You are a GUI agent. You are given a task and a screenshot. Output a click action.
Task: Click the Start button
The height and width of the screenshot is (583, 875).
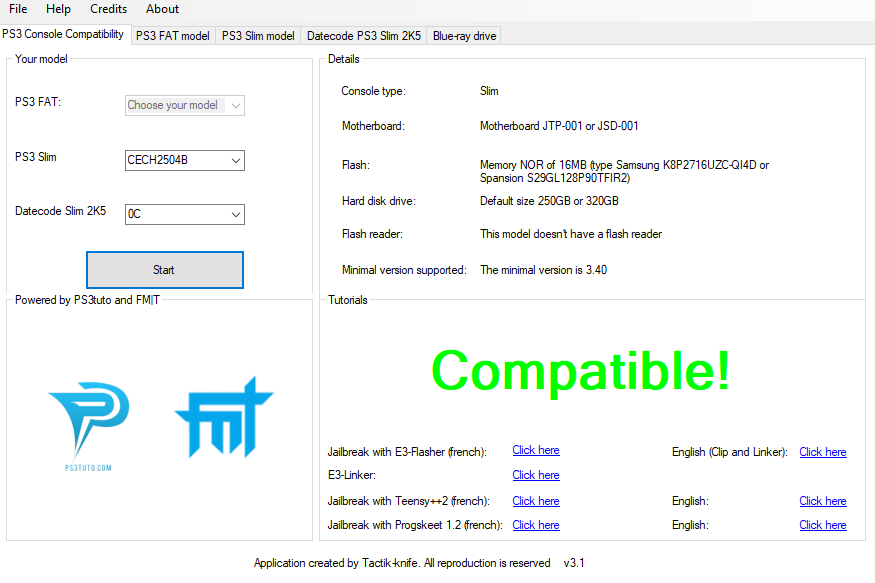pyautogui.click(x=165, y=270)
